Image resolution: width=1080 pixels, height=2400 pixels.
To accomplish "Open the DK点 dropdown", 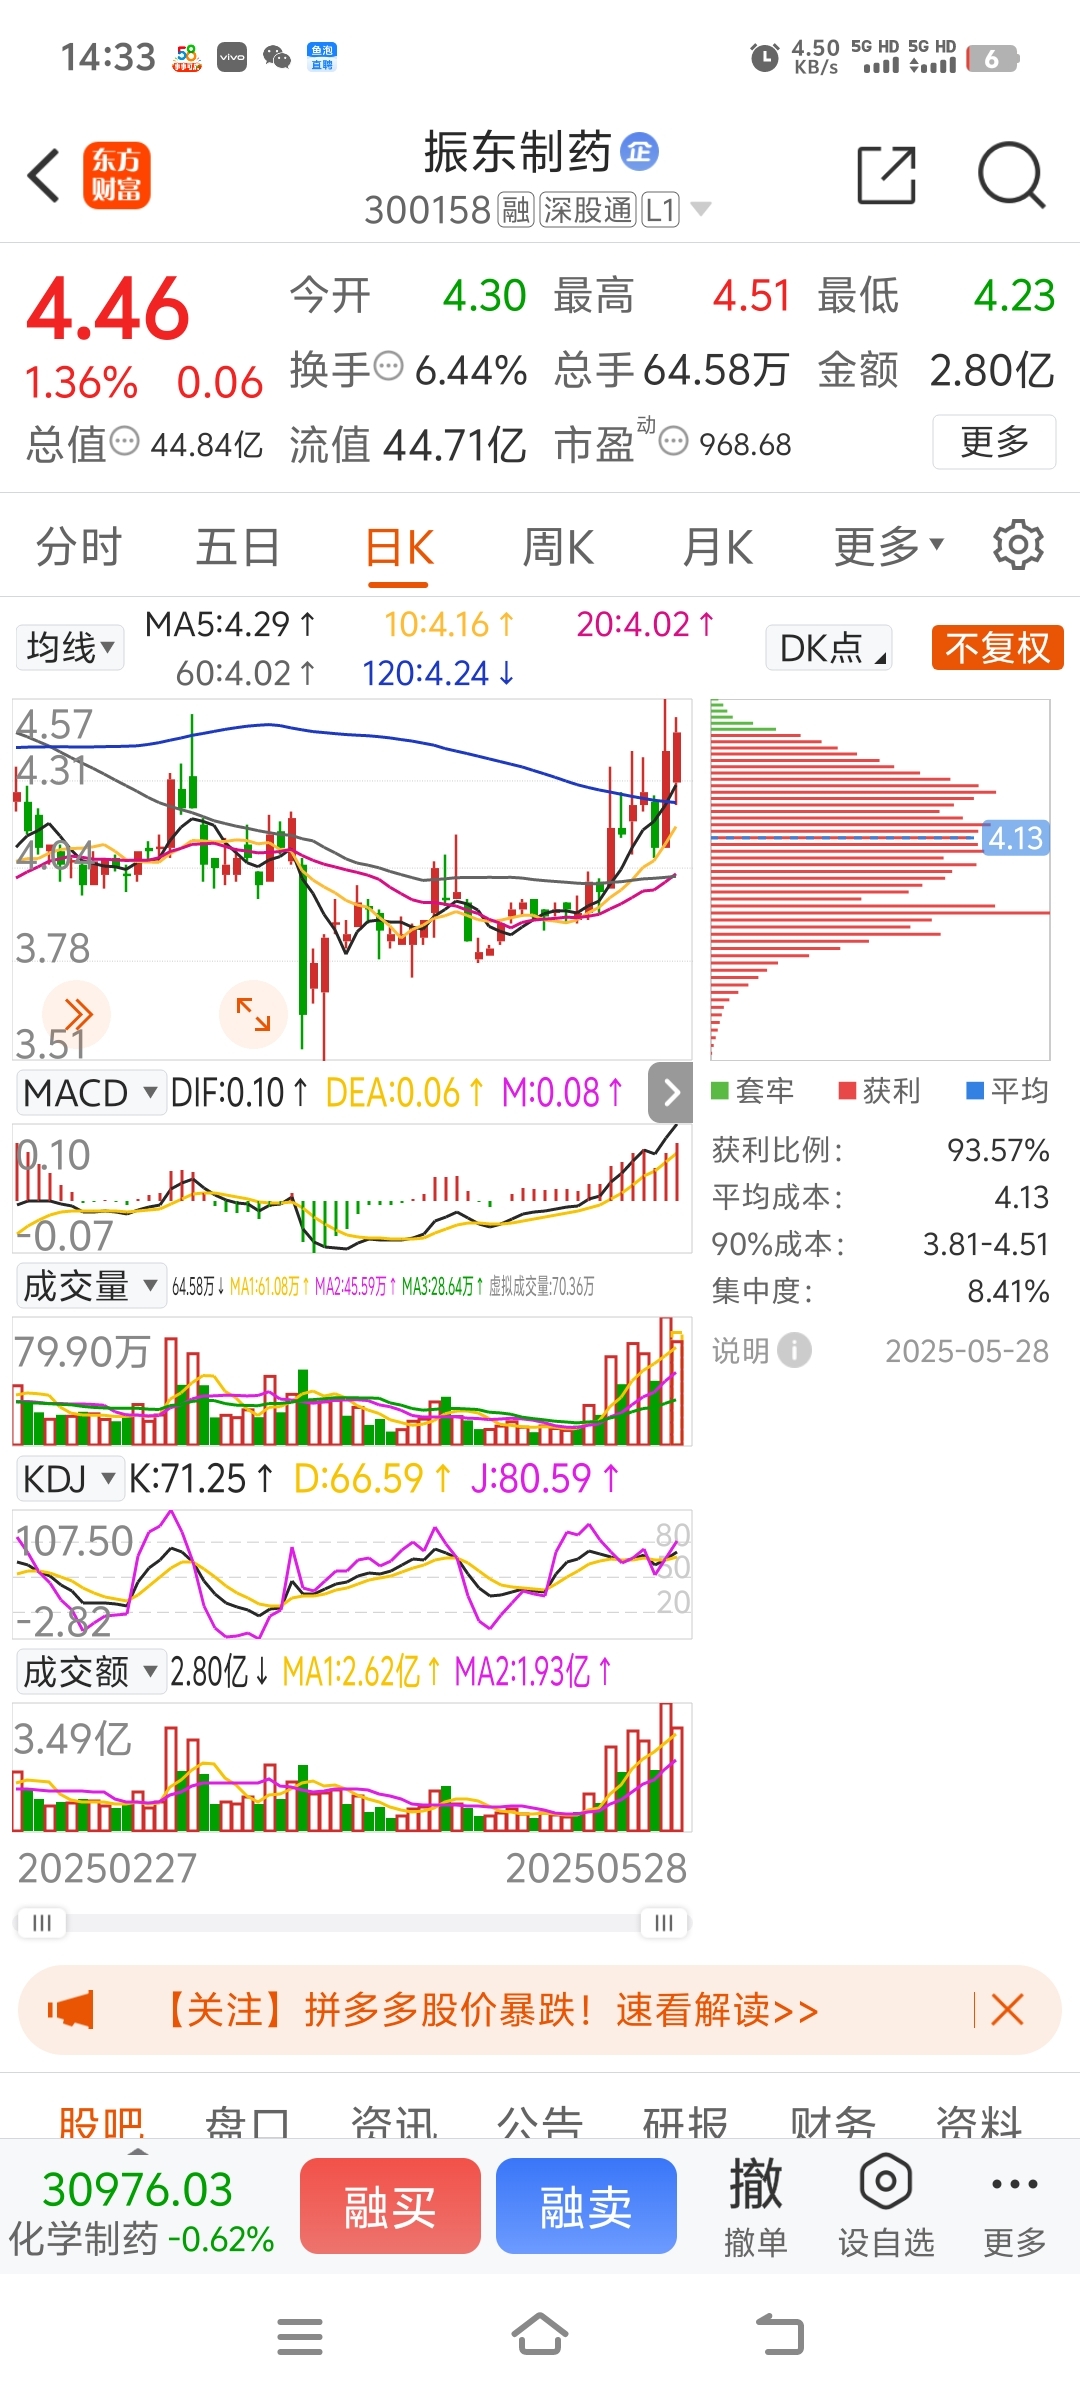I will click(x=829, y=647).
